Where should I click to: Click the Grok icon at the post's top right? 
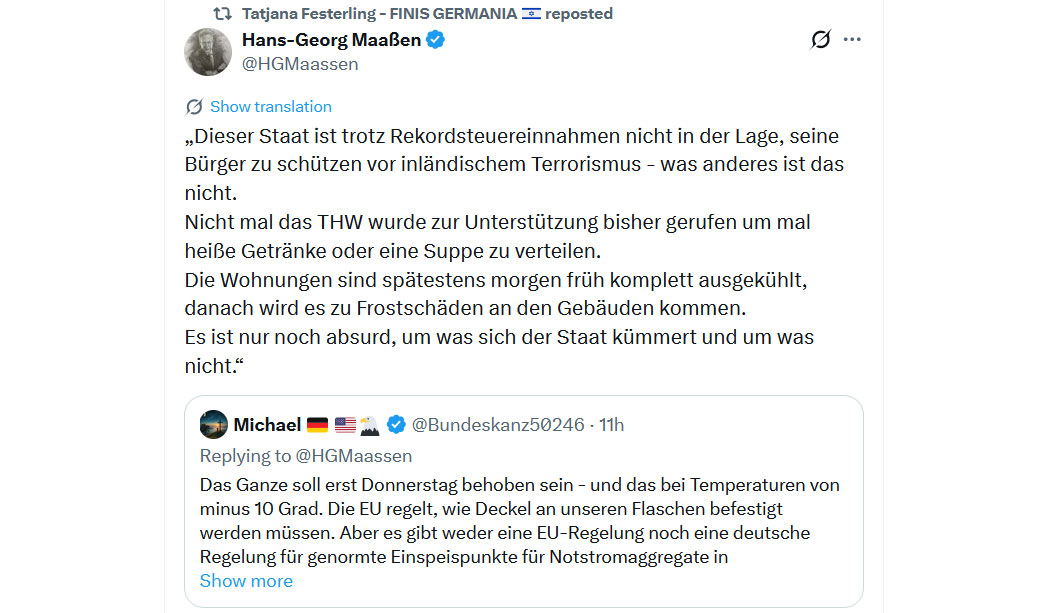point(820,40)
